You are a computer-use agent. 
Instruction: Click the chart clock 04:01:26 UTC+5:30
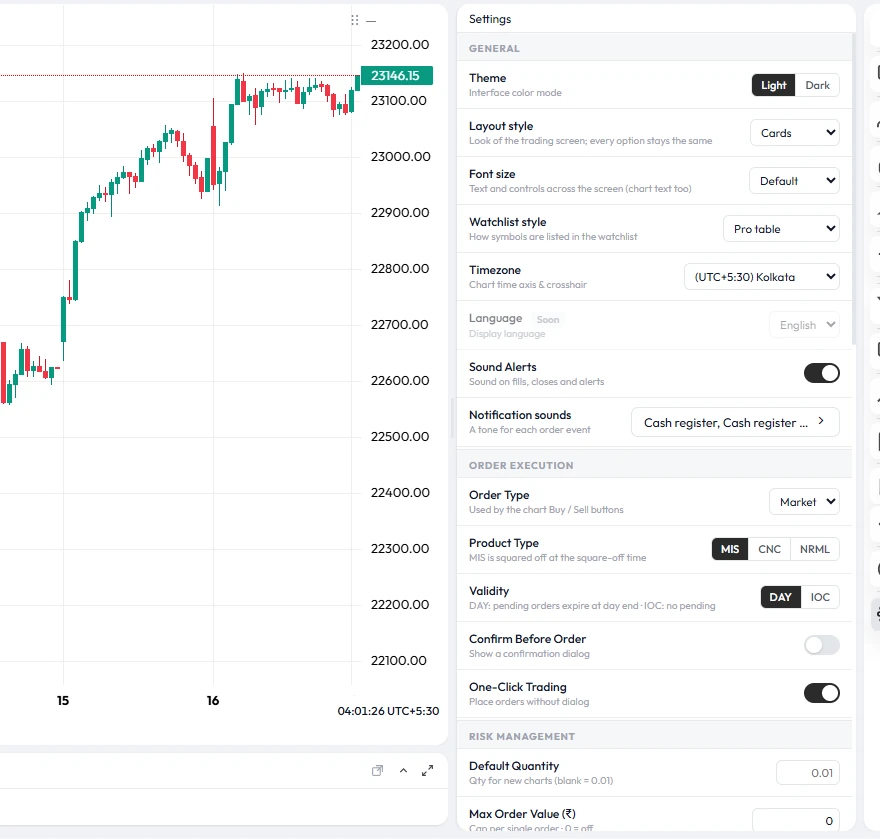pos(388,711)
